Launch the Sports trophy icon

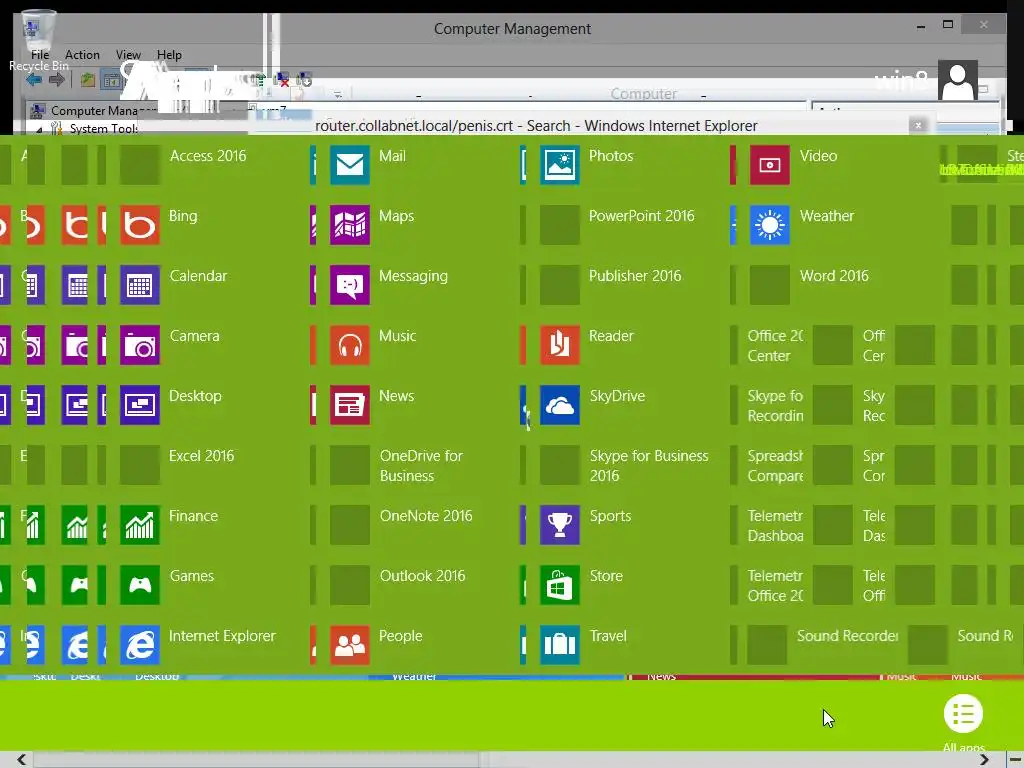560,525
